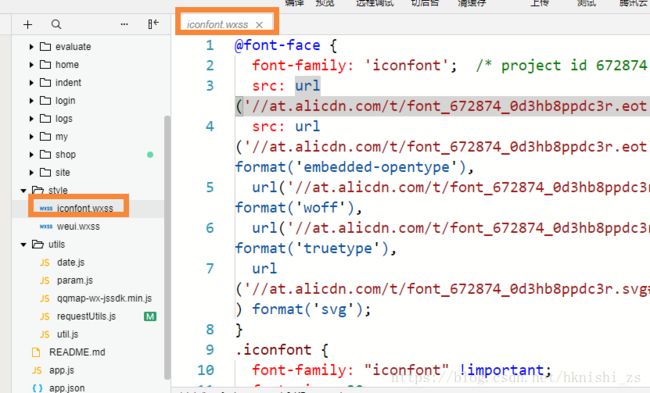Collapse the utils folder arrow
The width and height of the screenshot is (650, 393).
coord(24,245)
